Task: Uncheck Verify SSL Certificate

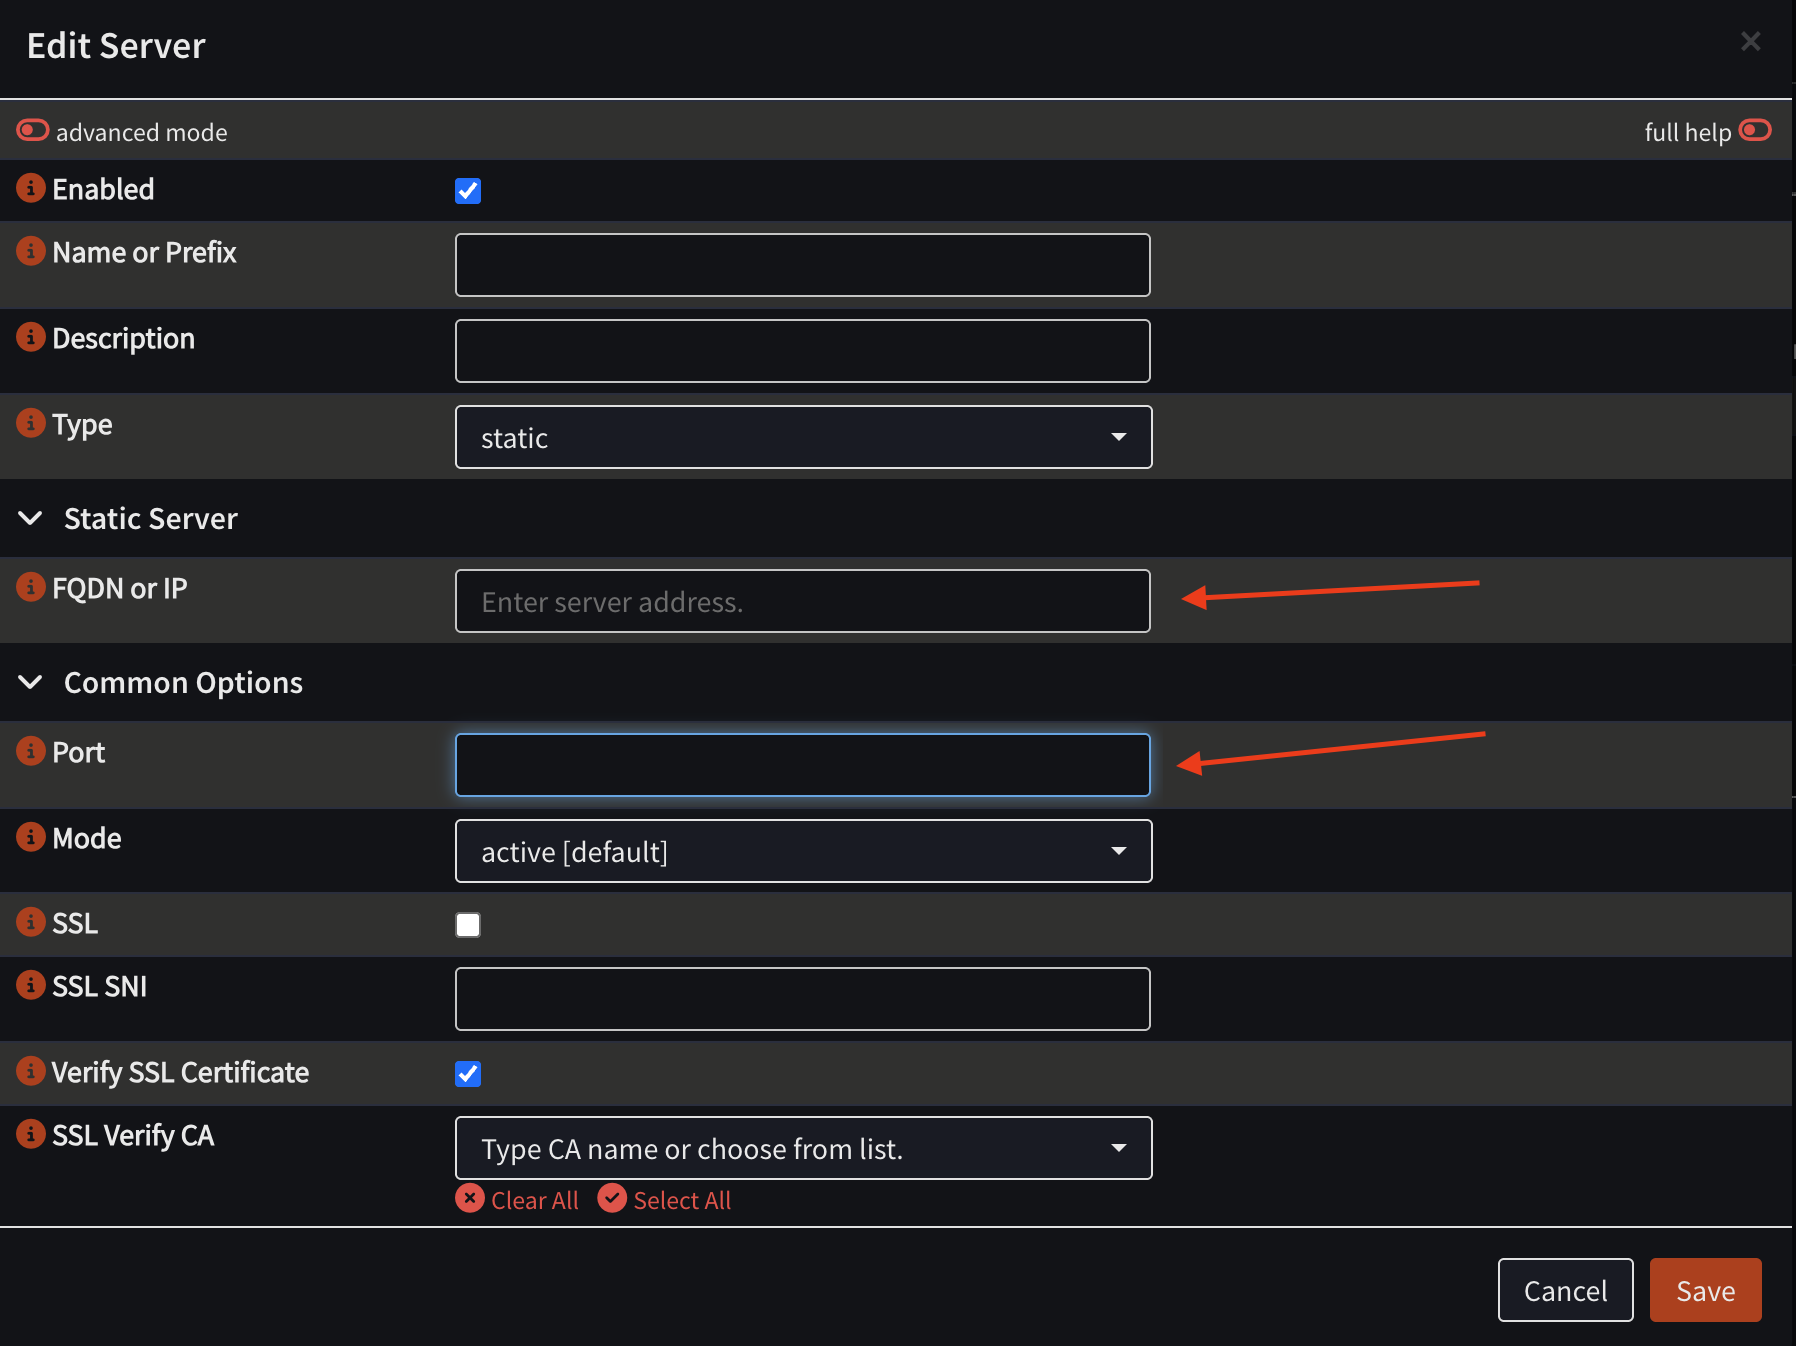Action: pyautogui.click(x=468, y=1074)
